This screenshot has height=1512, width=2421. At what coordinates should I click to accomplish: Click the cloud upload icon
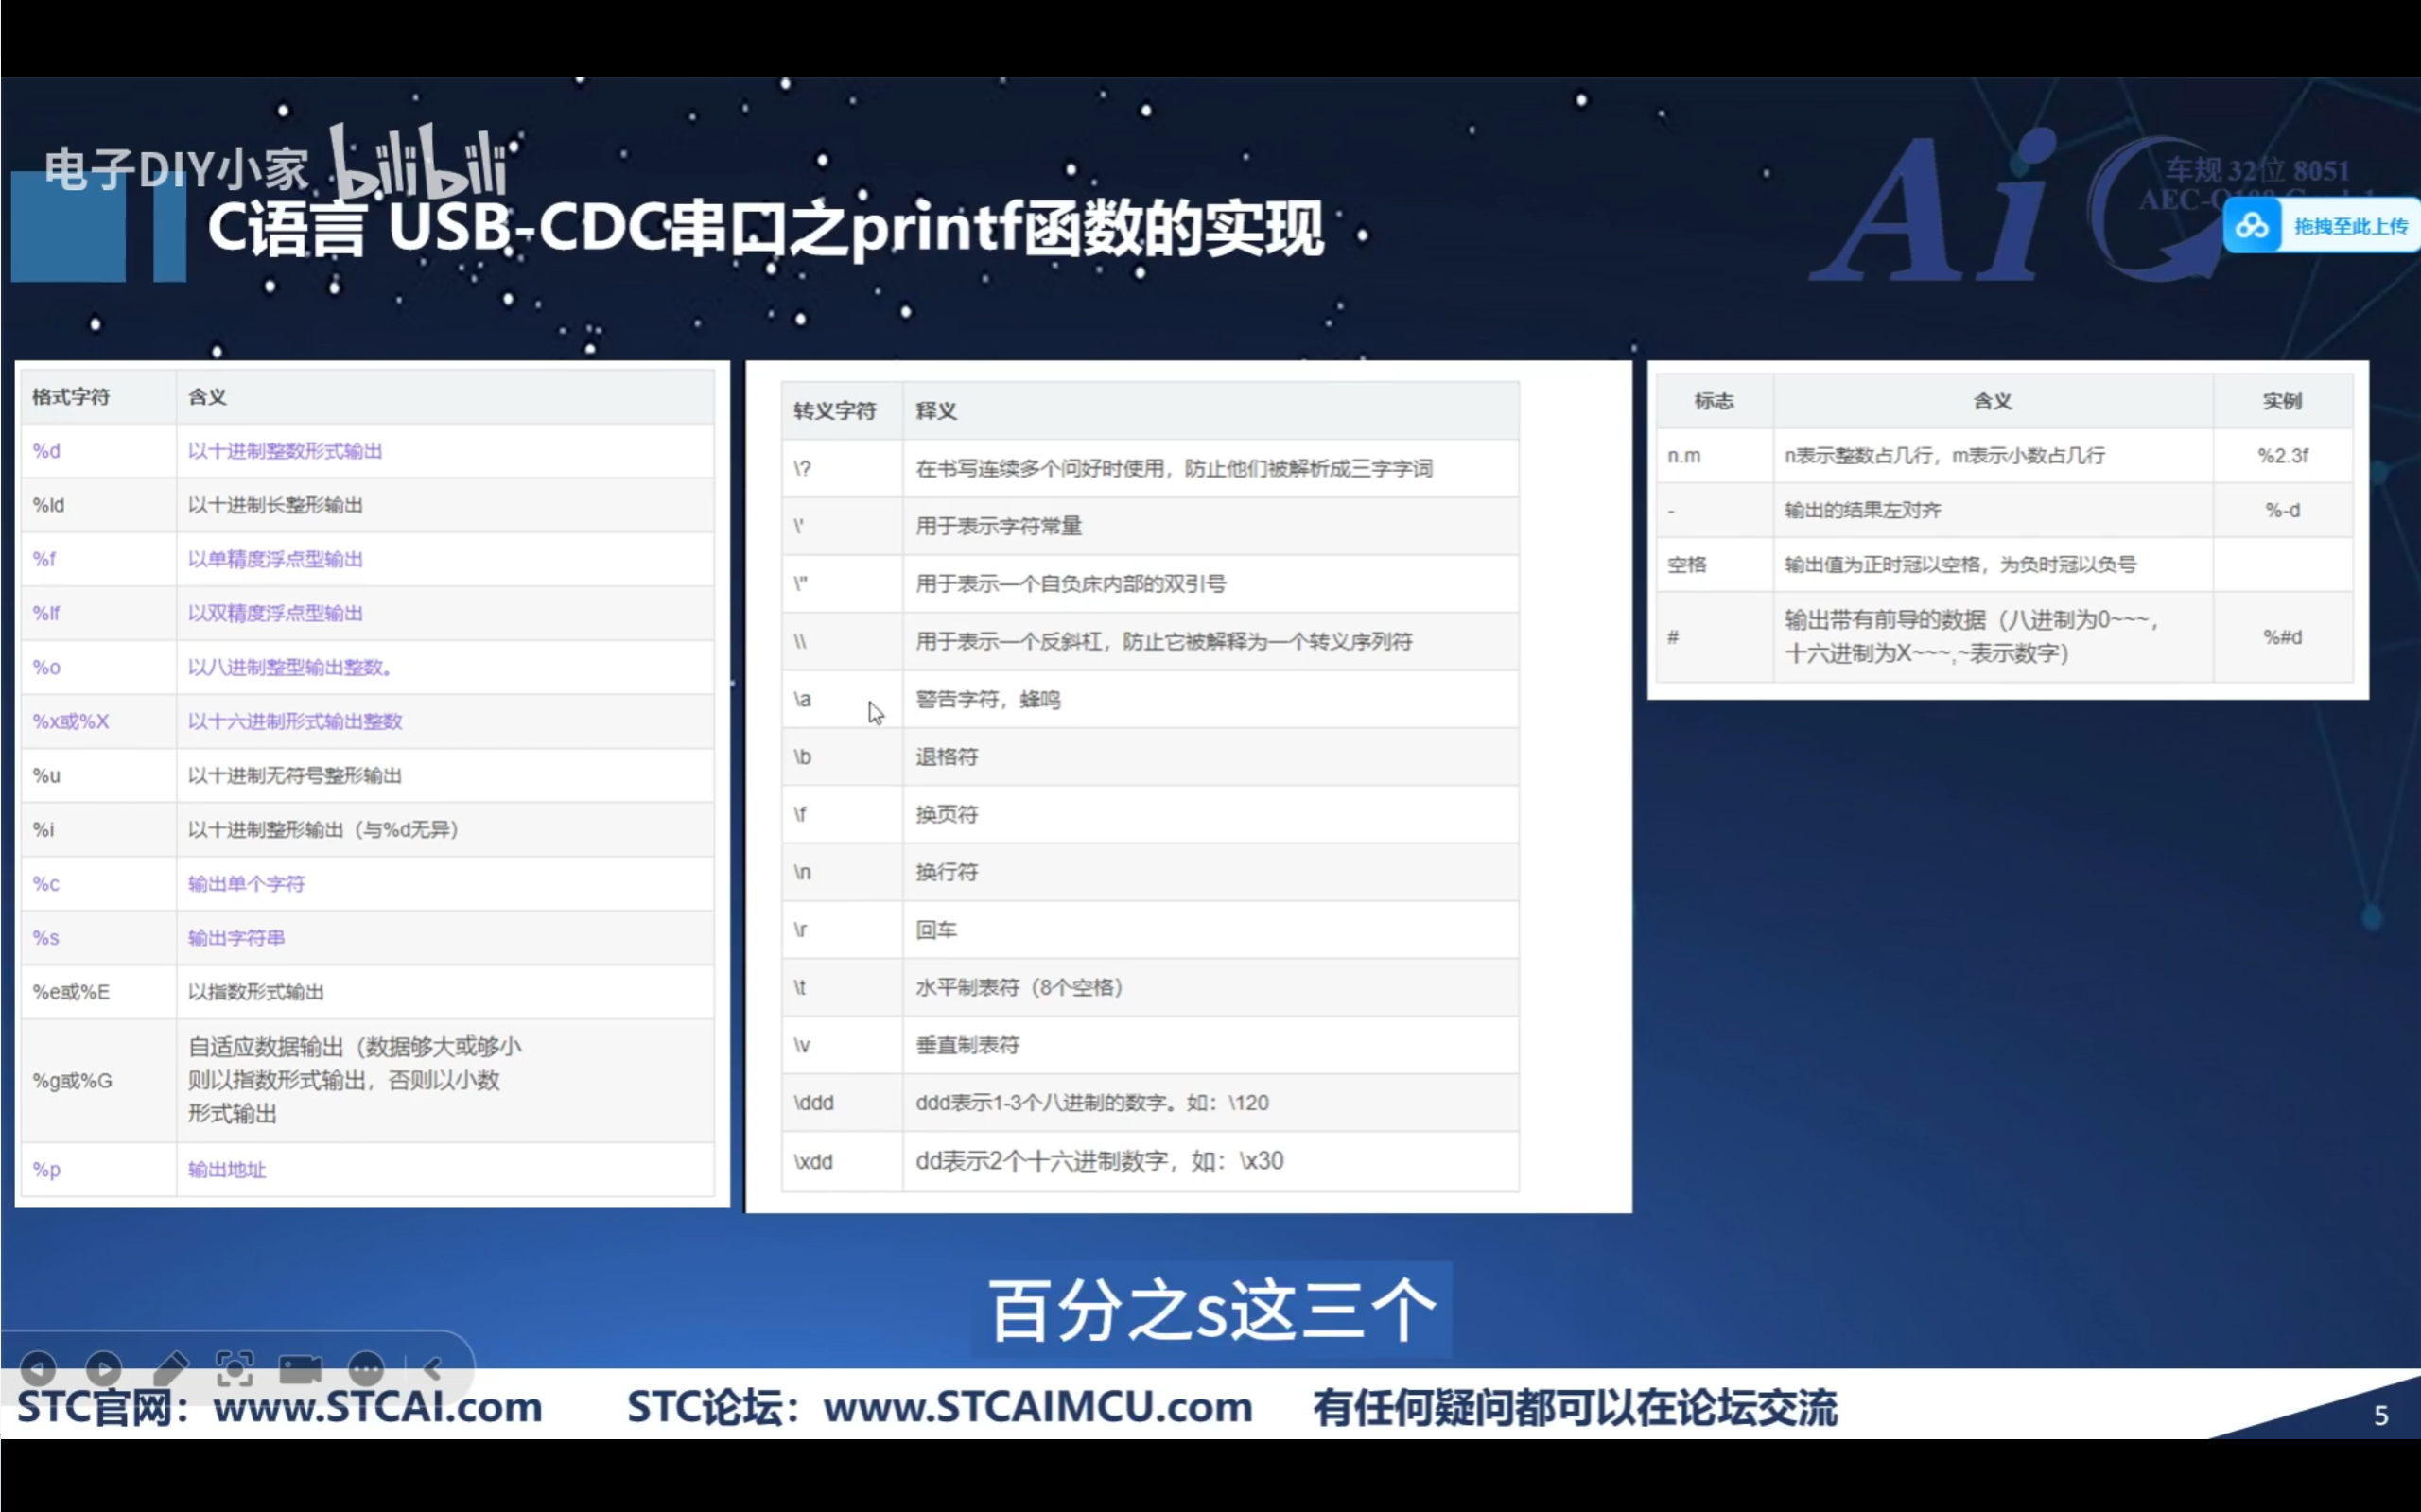point(2252,226)
